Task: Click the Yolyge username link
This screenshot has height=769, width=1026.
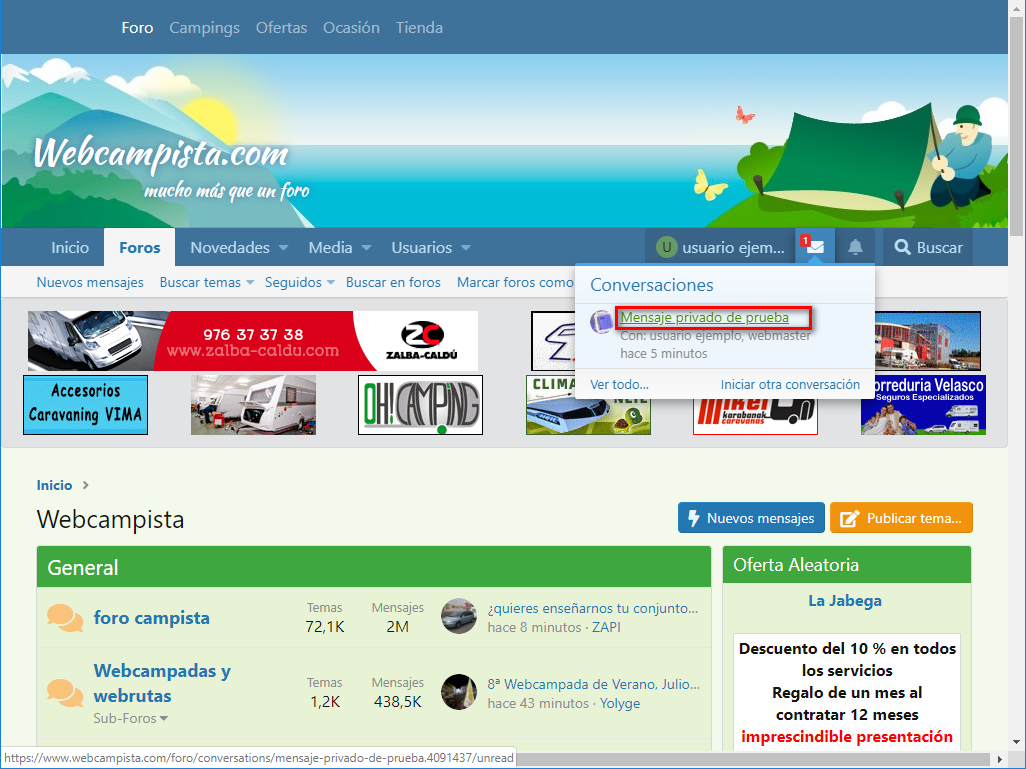Action: pos(620,703)
